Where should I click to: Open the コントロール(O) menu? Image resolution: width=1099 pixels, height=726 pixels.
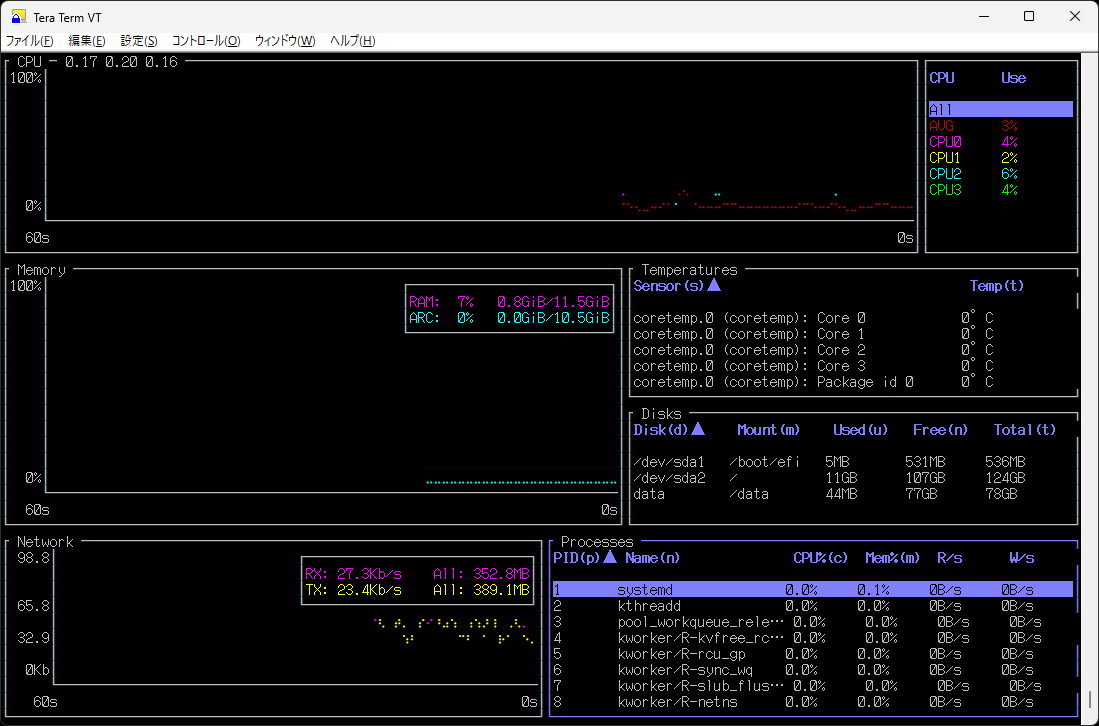(206, 41)
